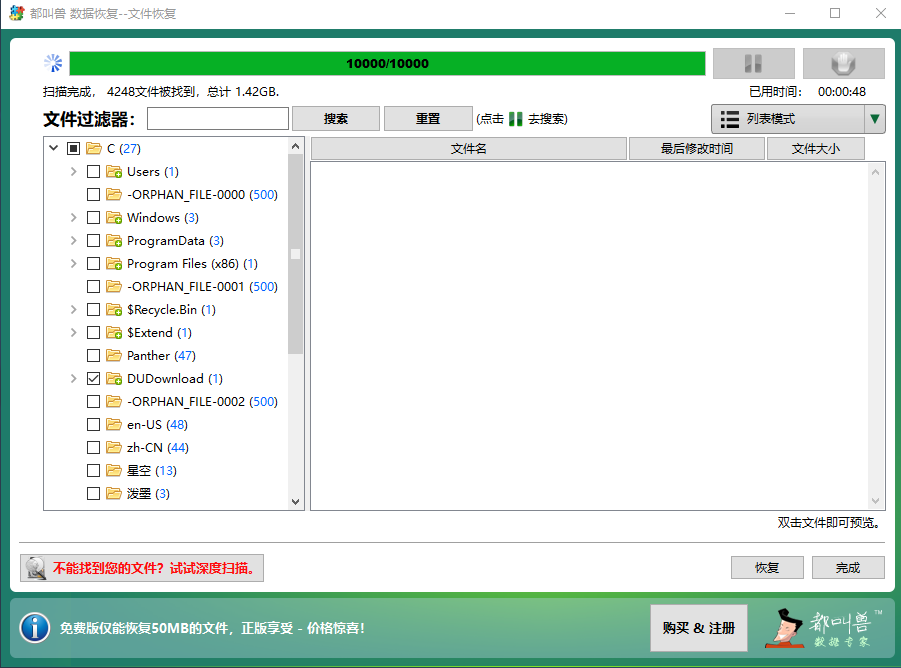
Task: Stop the scan with the hand icon button
Action: (843, 63)
